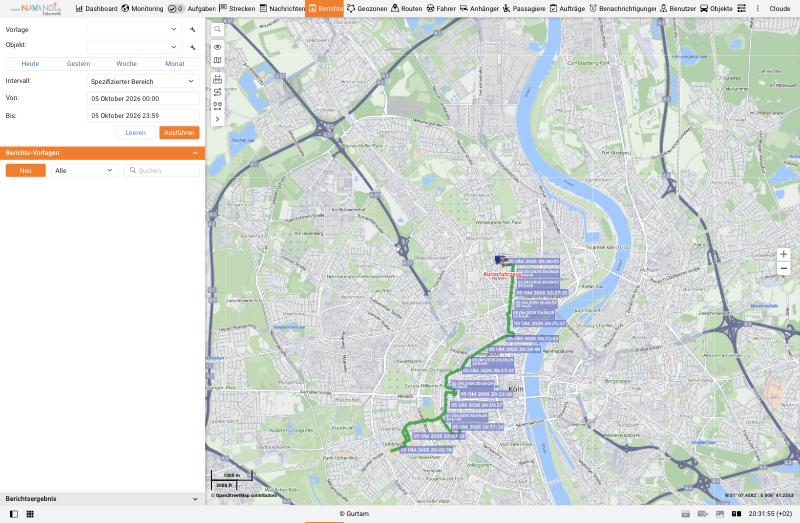Toggle the left panel layout icon in footer
Viewport: 800px width, 523px height.
click(x=14, y=514)
